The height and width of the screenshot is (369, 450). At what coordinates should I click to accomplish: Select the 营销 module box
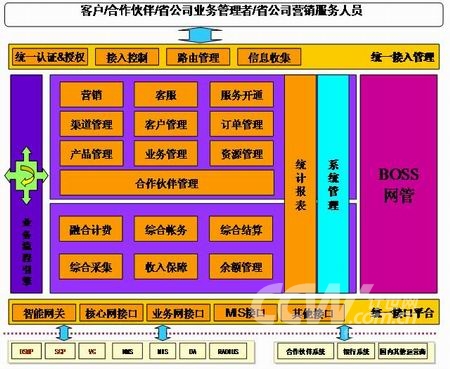(92, 95)
